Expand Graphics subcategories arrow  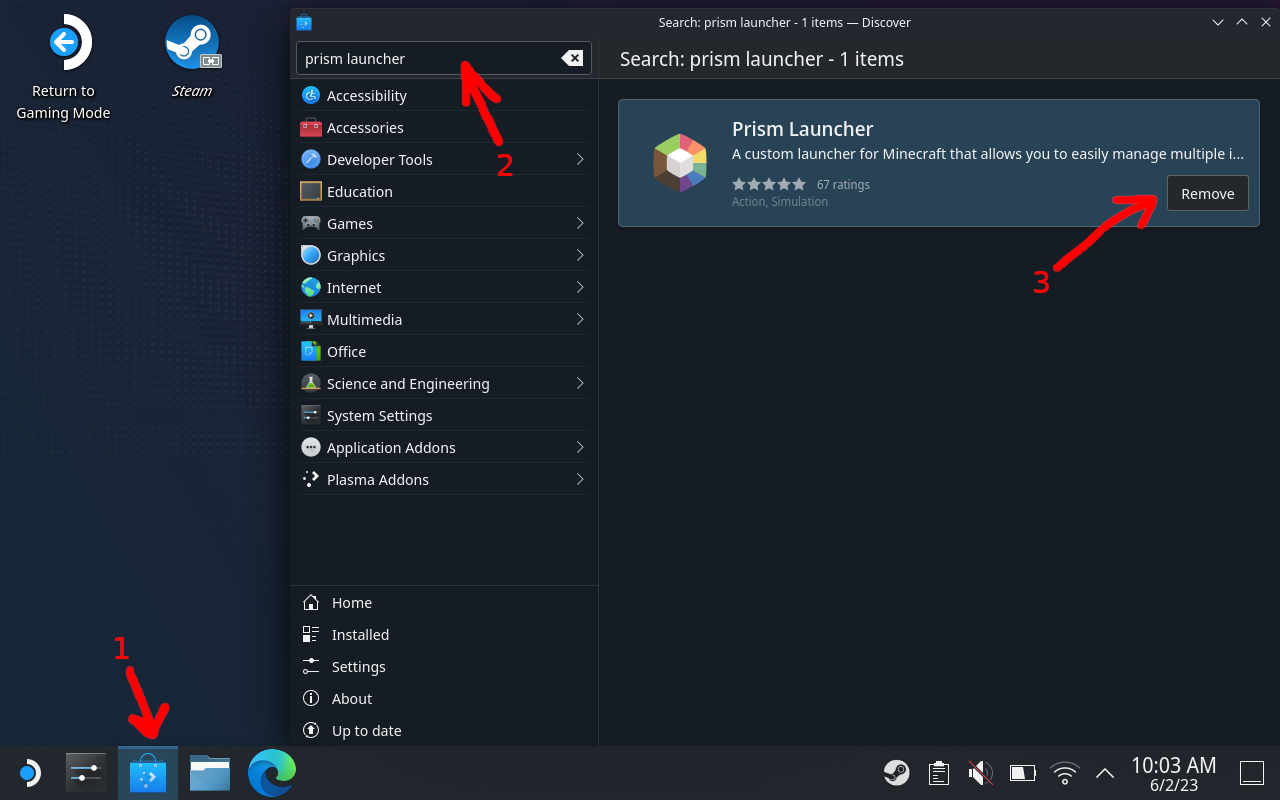click(580, 255)
